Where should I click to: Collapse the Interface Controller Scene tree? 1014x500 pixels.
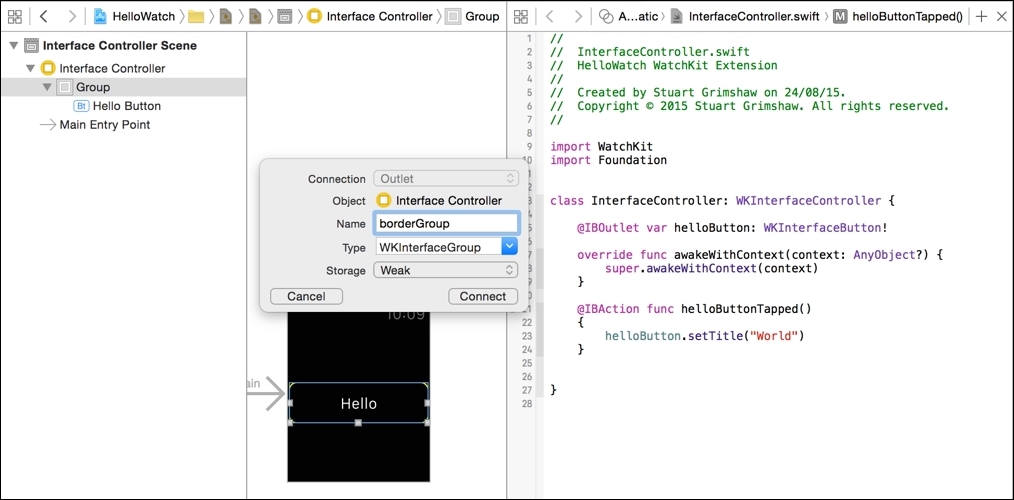(x=14, y=46)
